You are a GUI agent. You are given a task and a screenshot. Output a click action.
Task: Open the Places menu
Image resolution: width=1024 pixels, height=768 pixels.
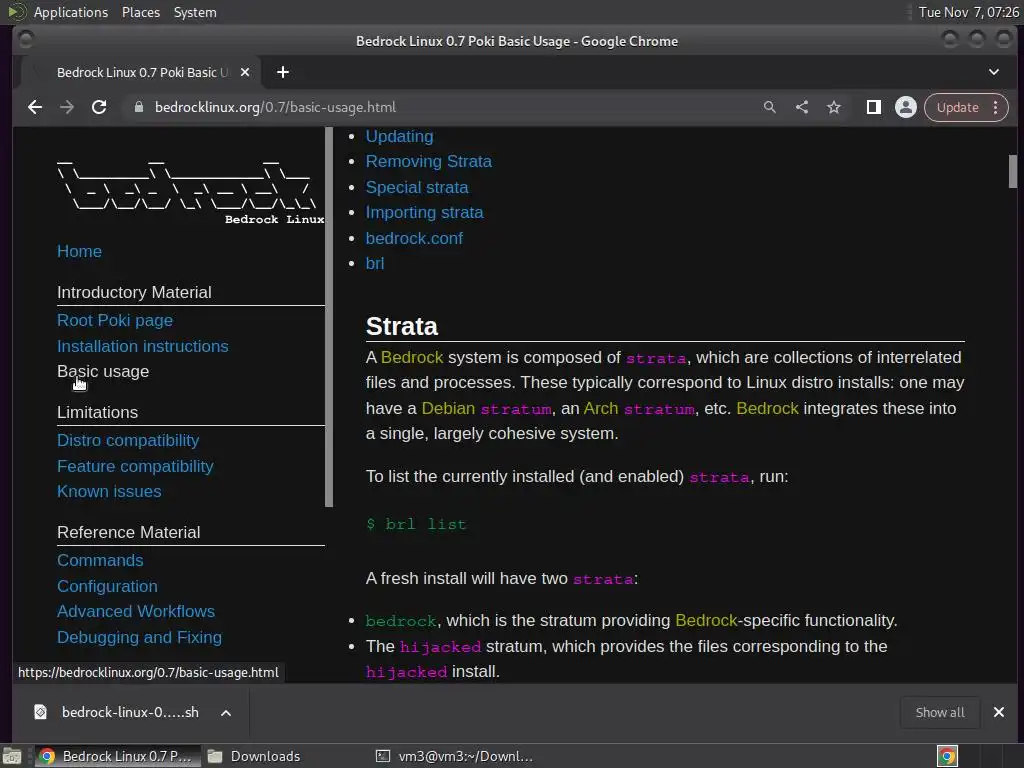coord(140,12)
